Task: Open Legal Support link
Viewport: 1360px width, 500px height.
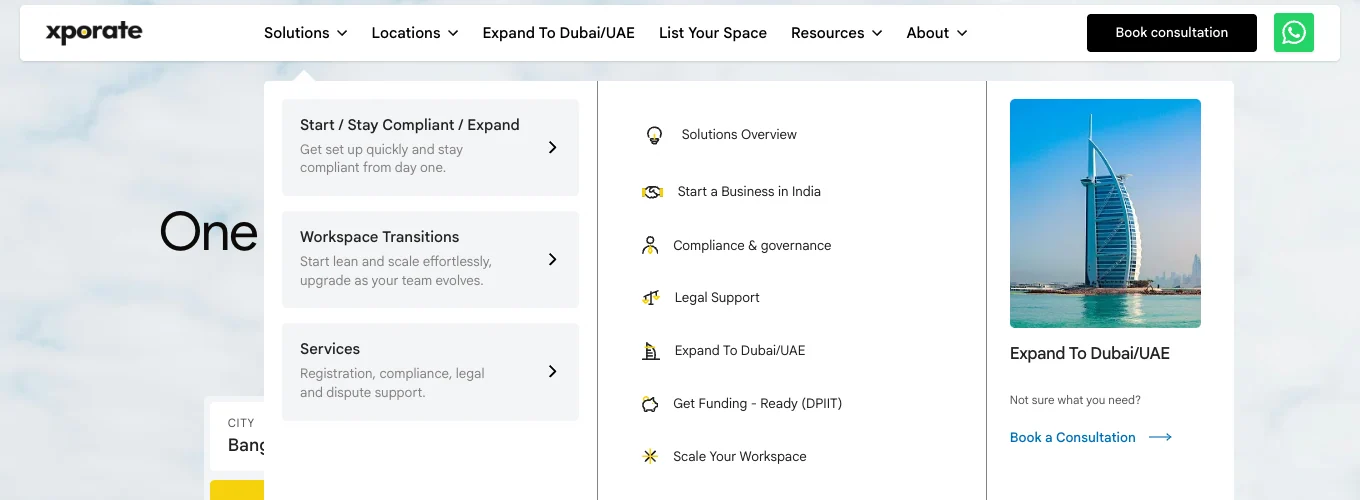Action: [x=717, y=298]
